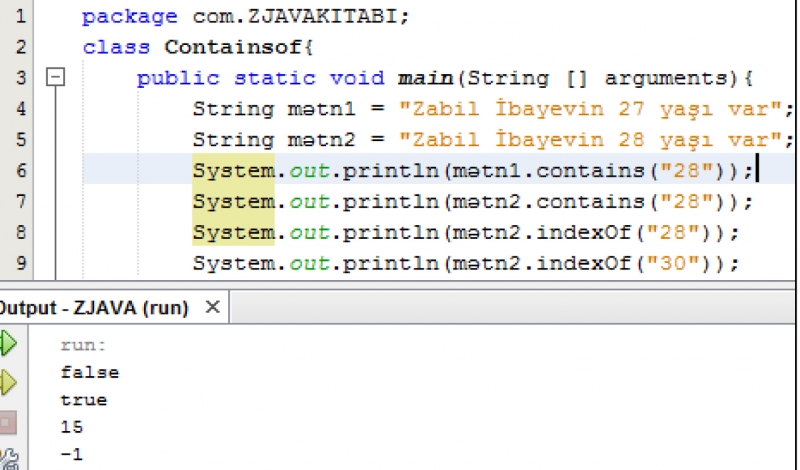
Task: Click line number 1 in the gutter
Action: [x=22, y=17]
